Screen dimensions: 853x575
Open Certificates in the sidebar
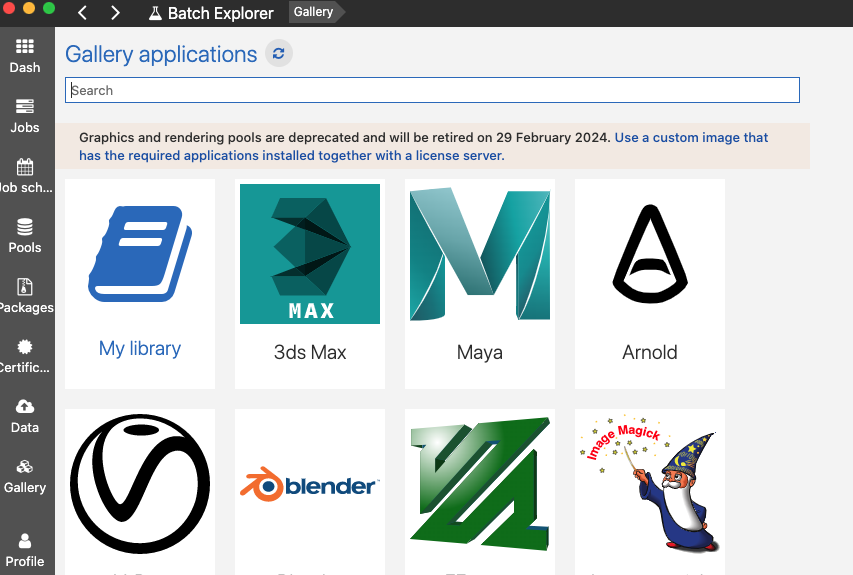(25, 356)
